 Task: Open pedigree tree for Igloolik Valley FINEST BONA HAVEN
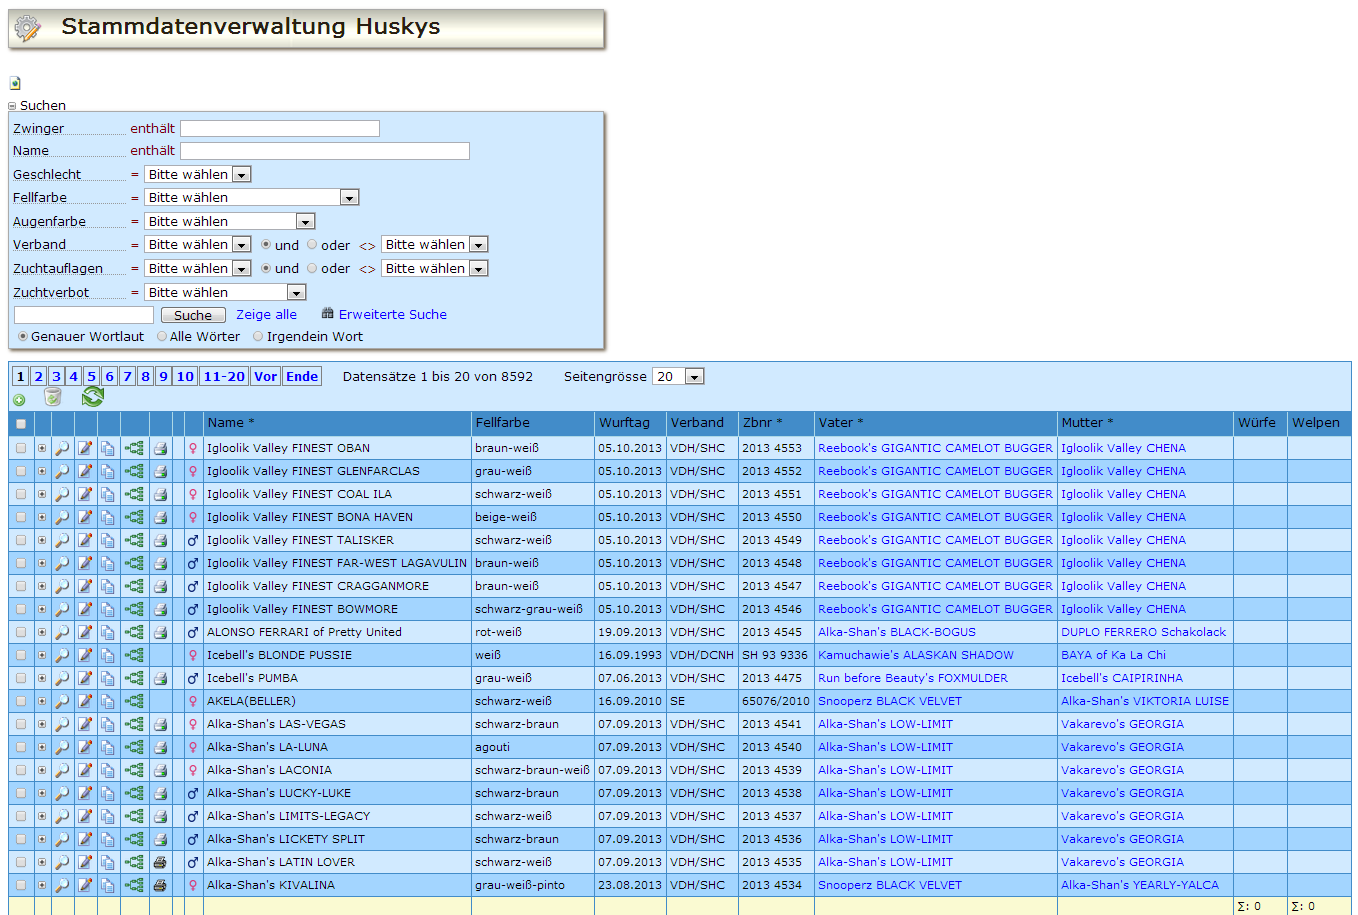point(134,517)
